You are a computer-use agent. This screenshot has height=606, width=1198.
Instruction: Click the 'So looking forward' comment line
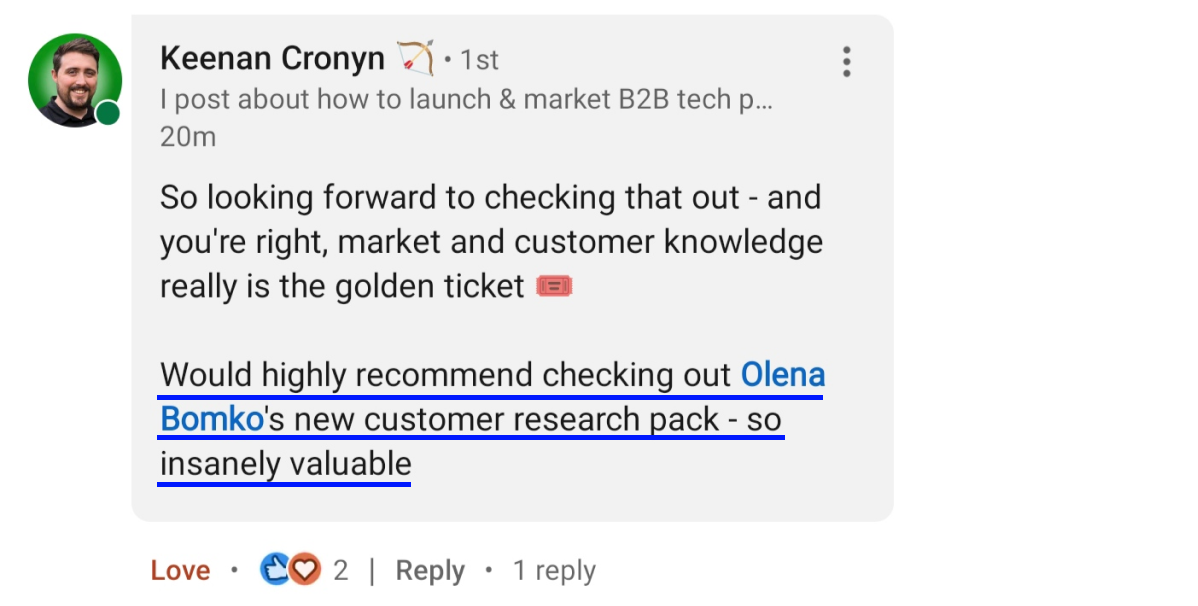(x=490, y=198)
